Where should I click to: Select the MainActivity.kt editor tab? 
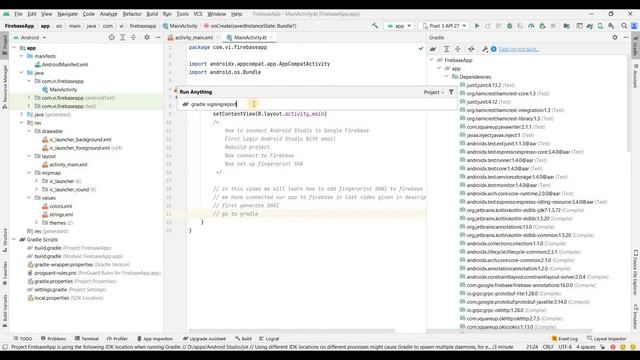point(249,38)
